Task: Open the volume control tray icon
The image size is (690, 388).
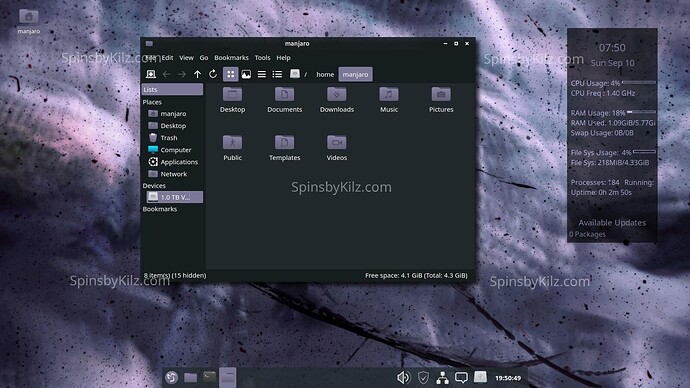Action: click(x=403, y=377)
